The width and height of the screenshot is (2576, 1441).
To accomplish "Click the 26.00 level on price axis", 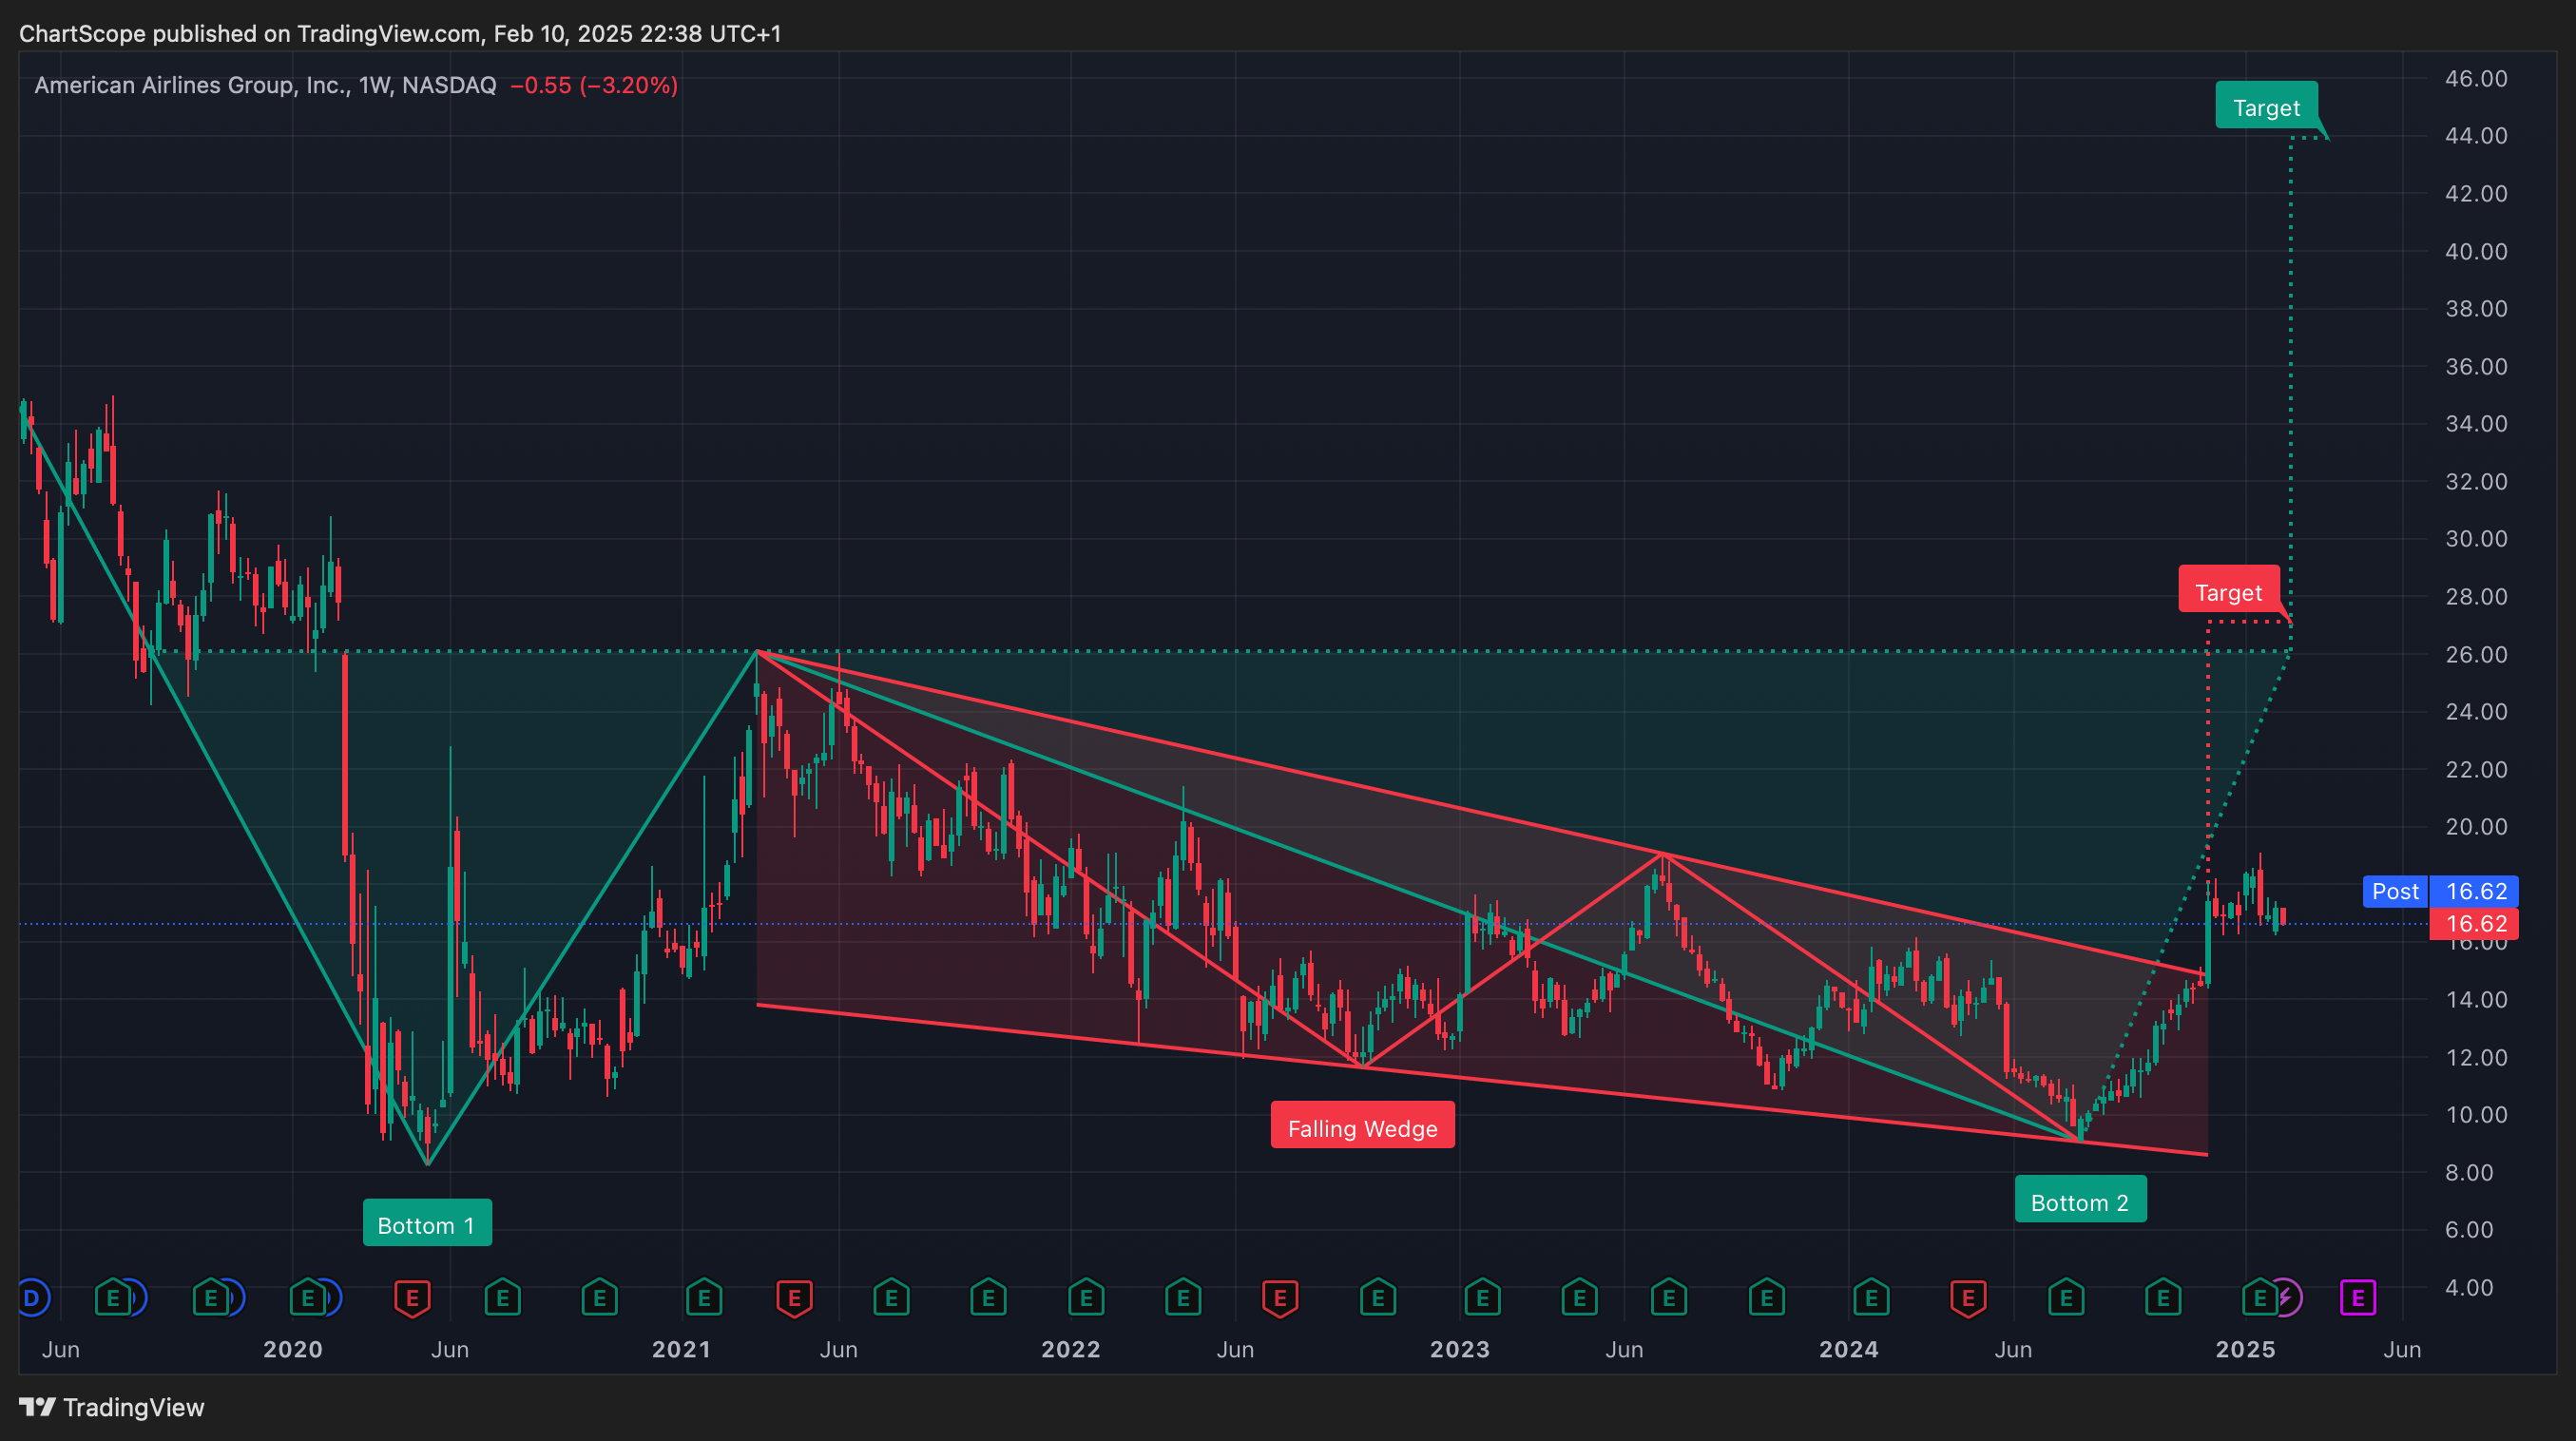I will (2475, 654).
